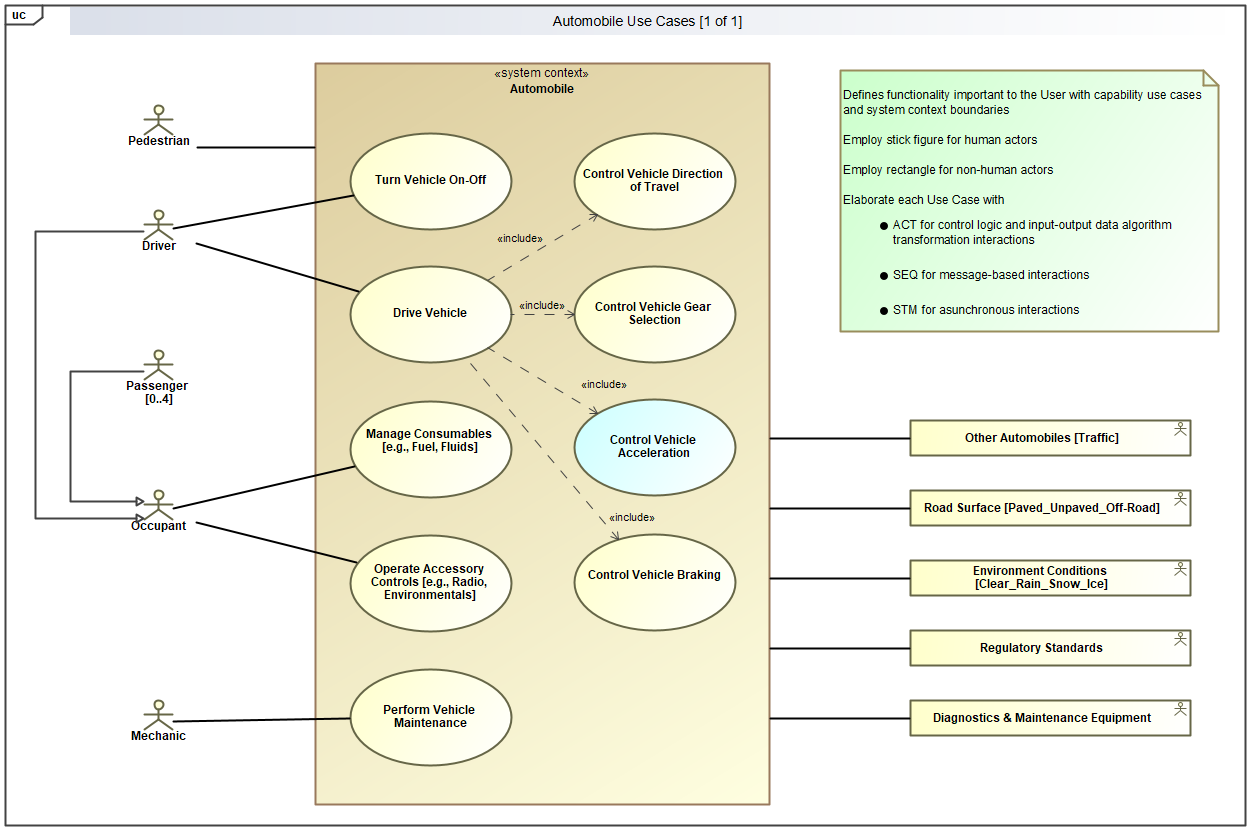Click the Environment Conditions actor block

coord(1040,578)
